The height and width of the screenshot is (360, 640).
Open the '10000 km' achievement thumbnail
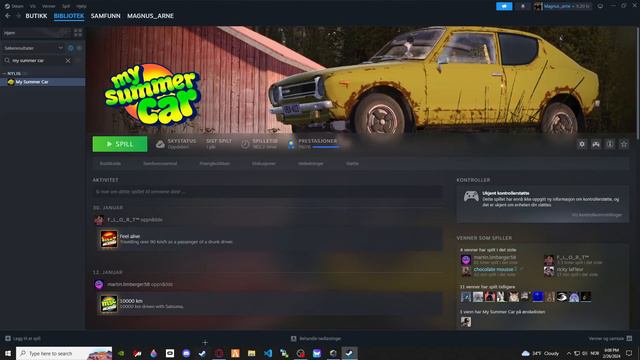109,304
